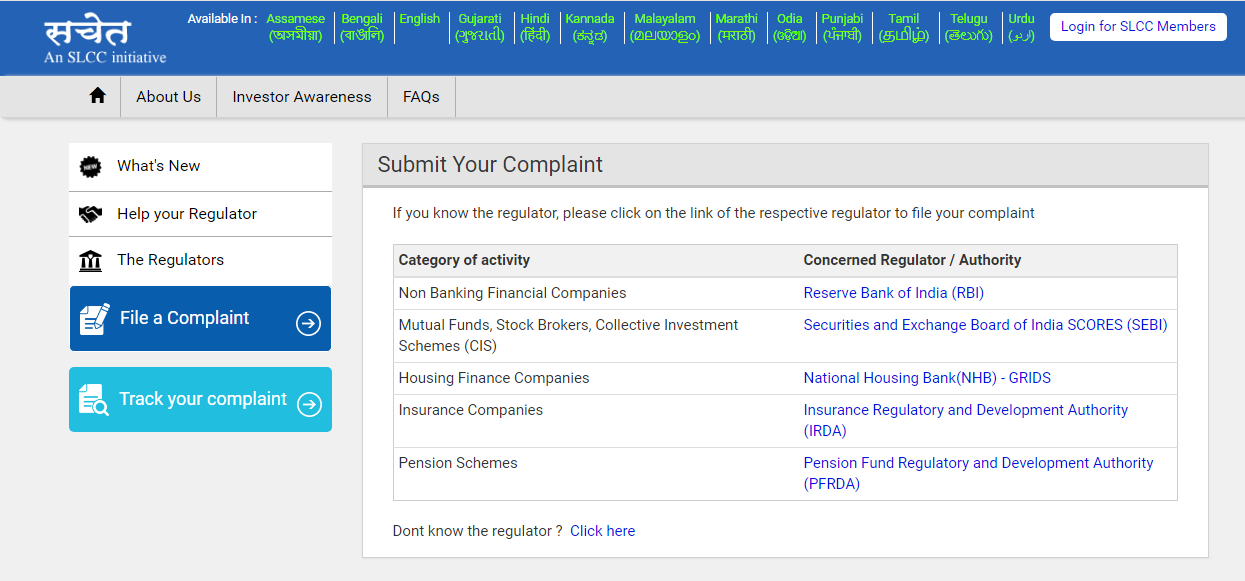Click the document pencil icon on File a Complaint
This screenshot has width=1245, height=581.
94,319
